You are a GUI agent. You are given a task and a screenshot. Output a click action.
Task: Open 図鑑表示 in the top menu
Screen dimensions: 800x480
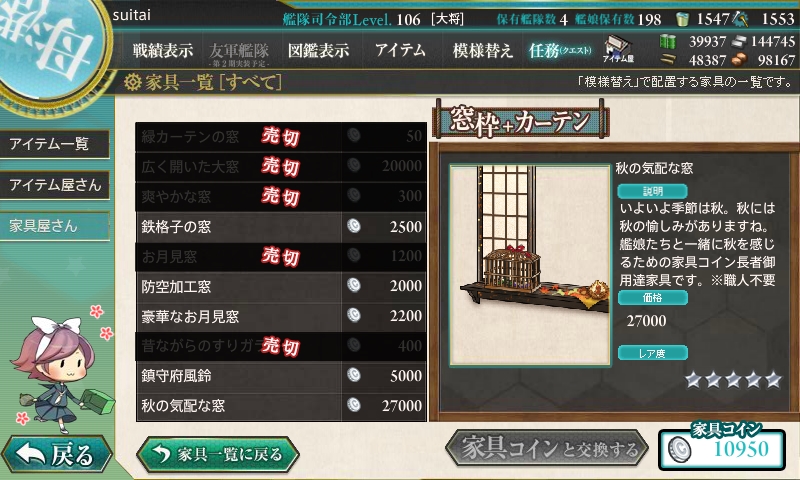coord(318,50)
